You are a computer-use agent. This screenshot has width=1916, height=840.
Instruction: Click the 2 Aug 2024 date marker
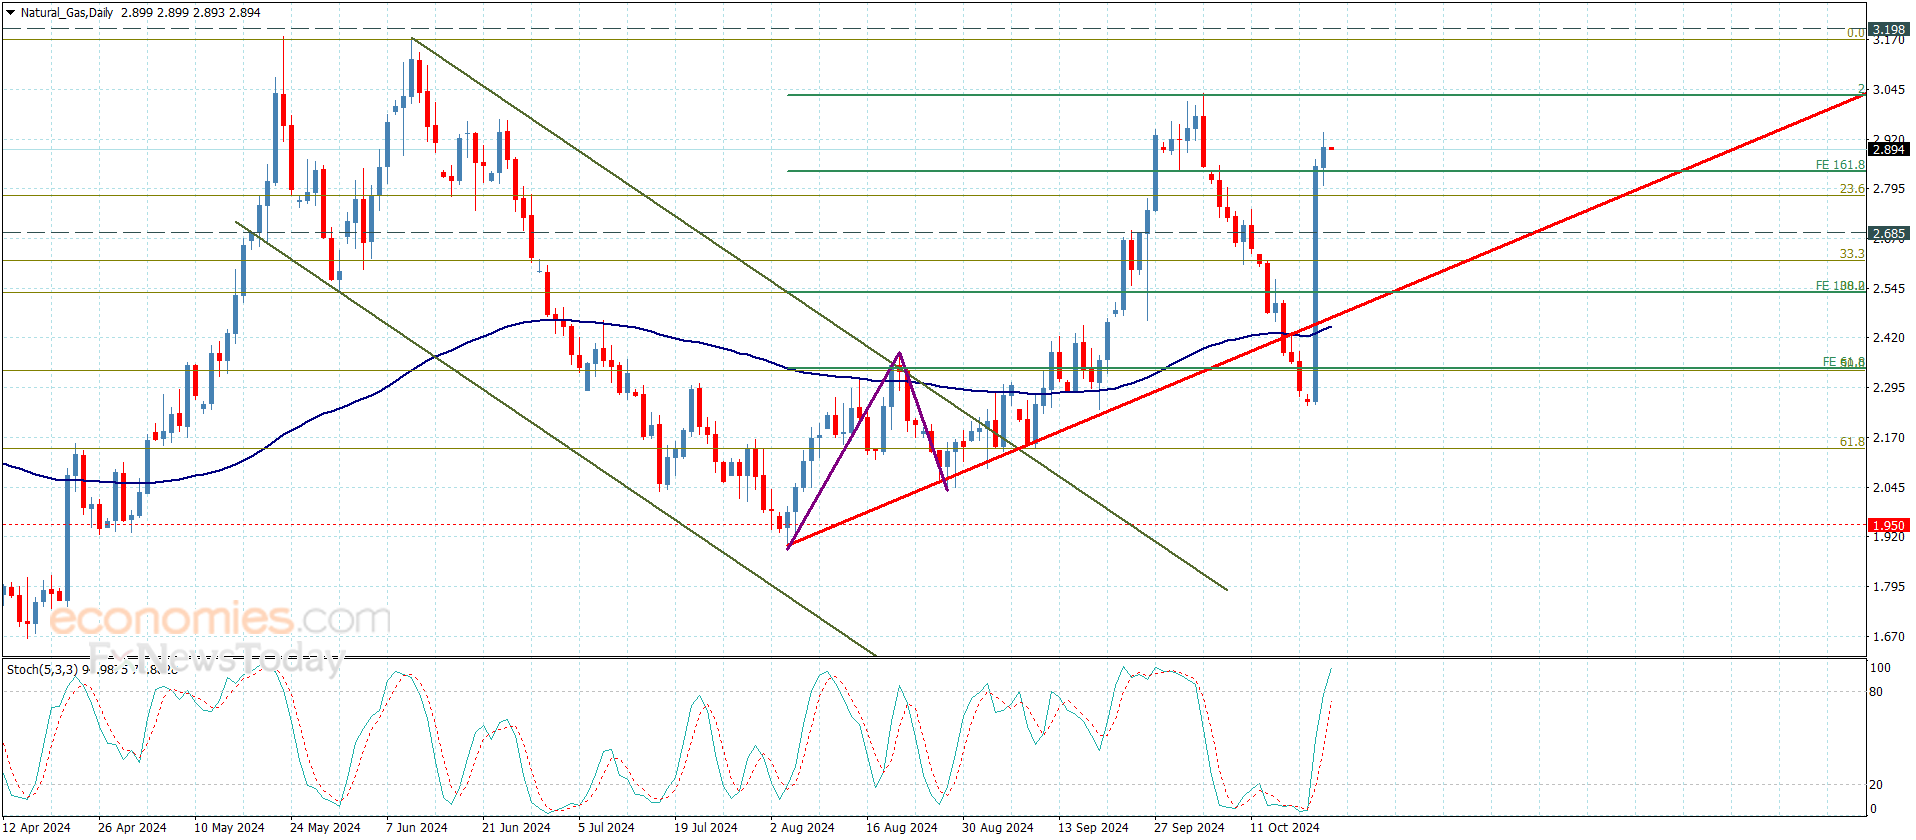pos(802,827)
